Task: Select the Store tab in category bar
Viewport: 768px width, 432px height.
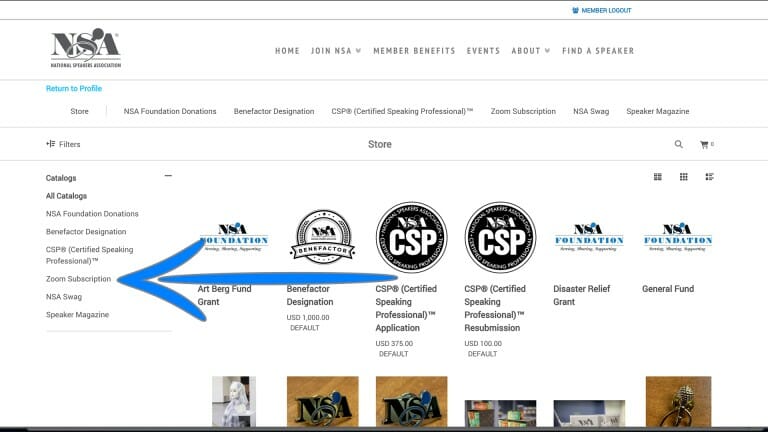Action: 79,111
